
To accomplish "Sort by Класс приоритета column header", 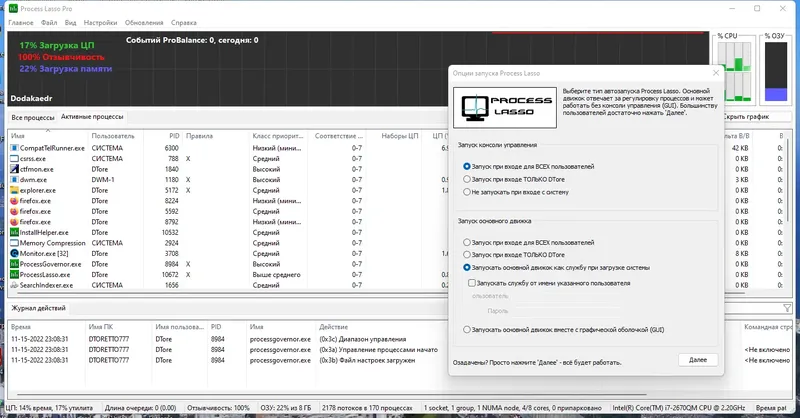I will [x=280, y=136].
